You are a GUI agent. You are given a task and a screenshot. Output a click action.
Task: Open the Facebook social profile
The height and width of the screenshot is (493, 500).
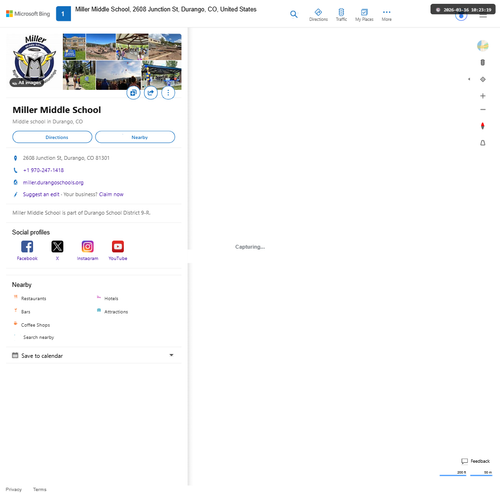coord(27,250)
